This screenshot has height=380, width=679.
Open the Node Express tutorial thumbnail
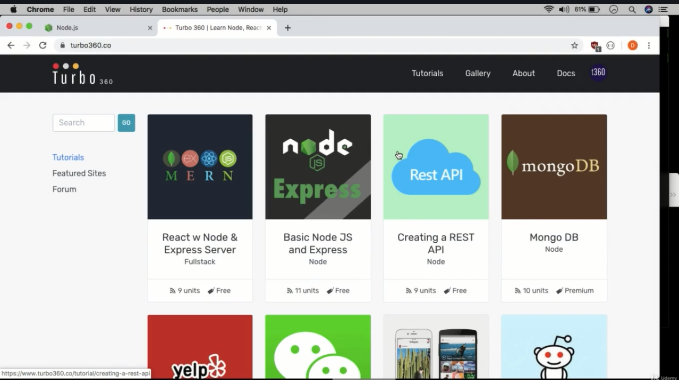click(318, 167)
